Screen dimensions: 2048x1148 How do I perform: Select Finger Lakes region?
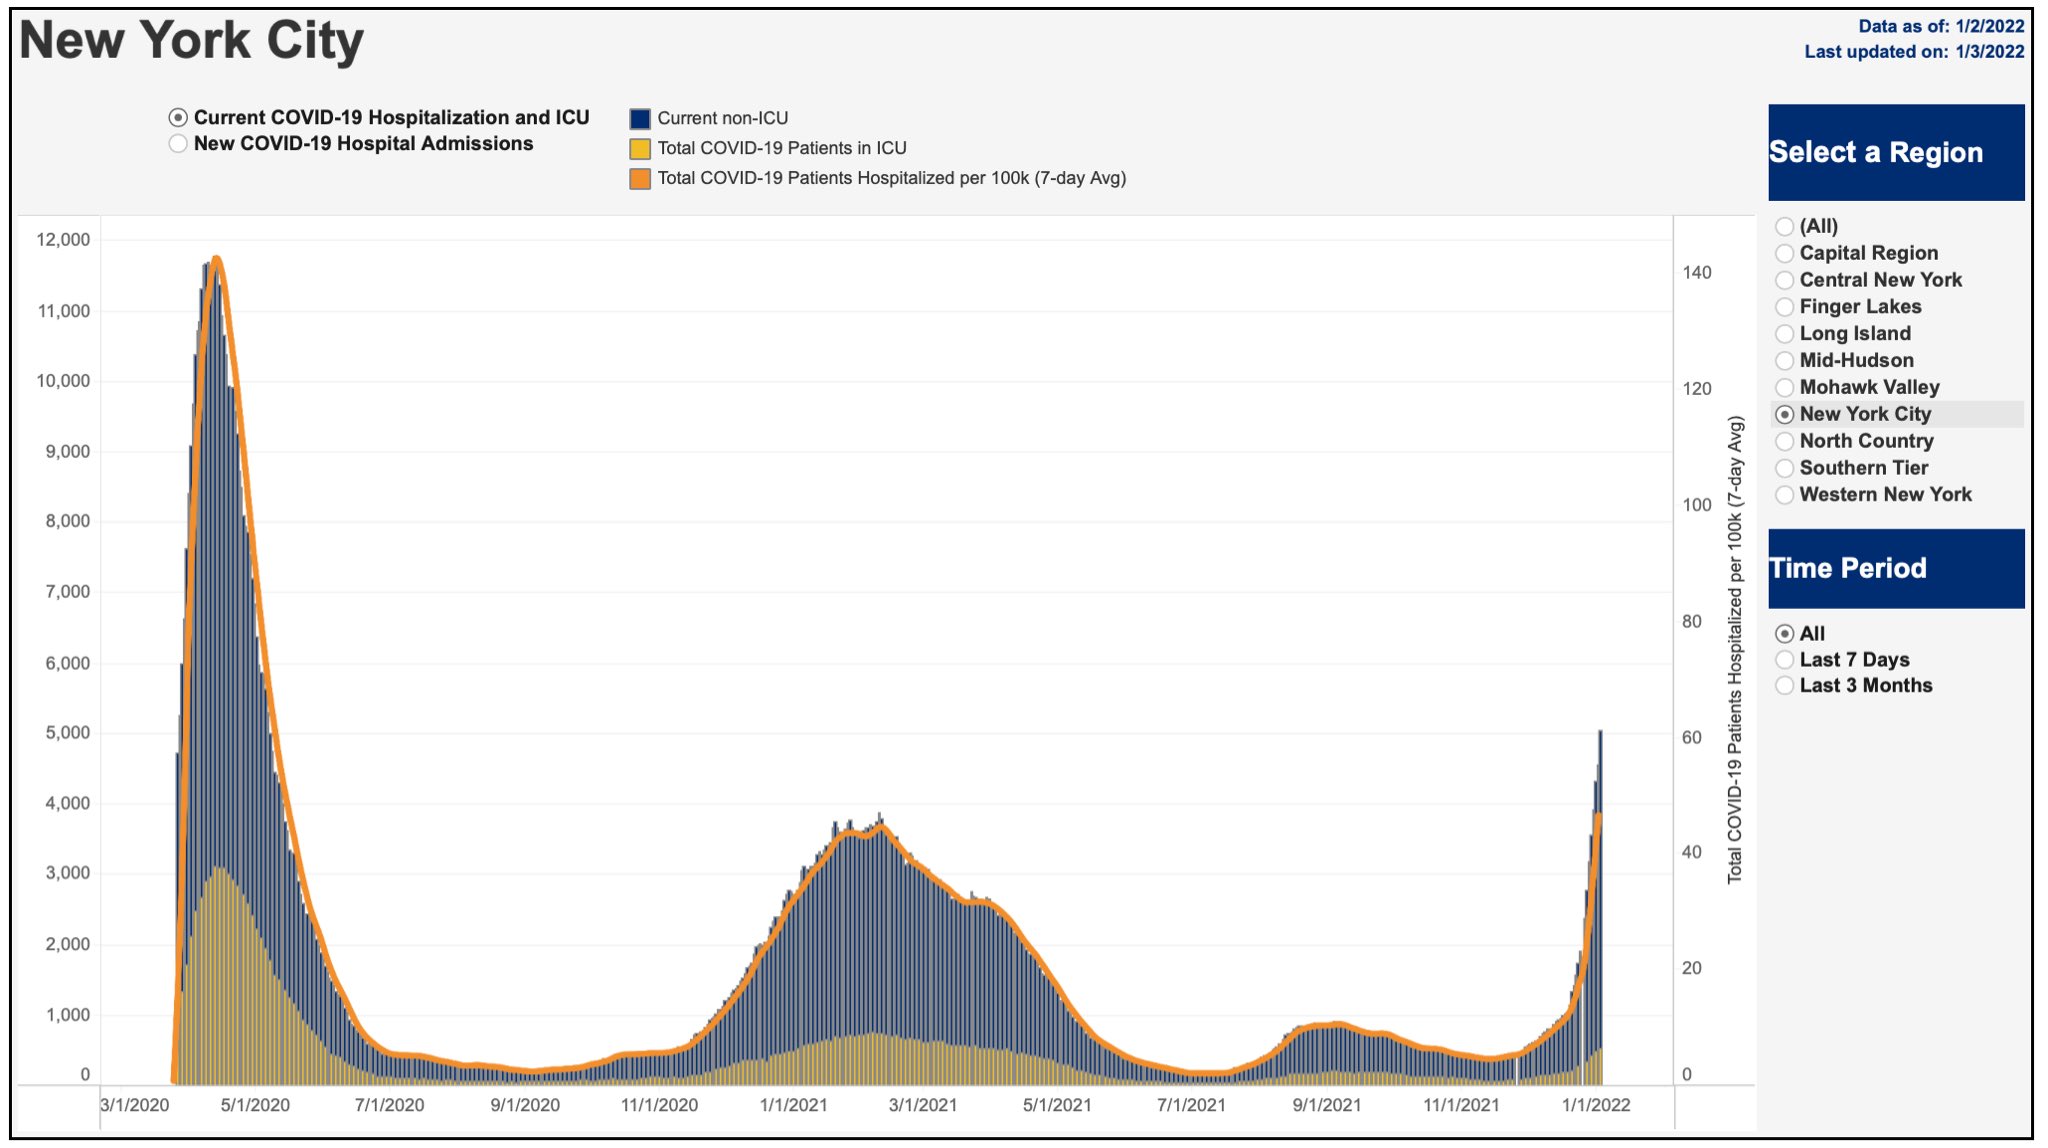[1785, 307]
